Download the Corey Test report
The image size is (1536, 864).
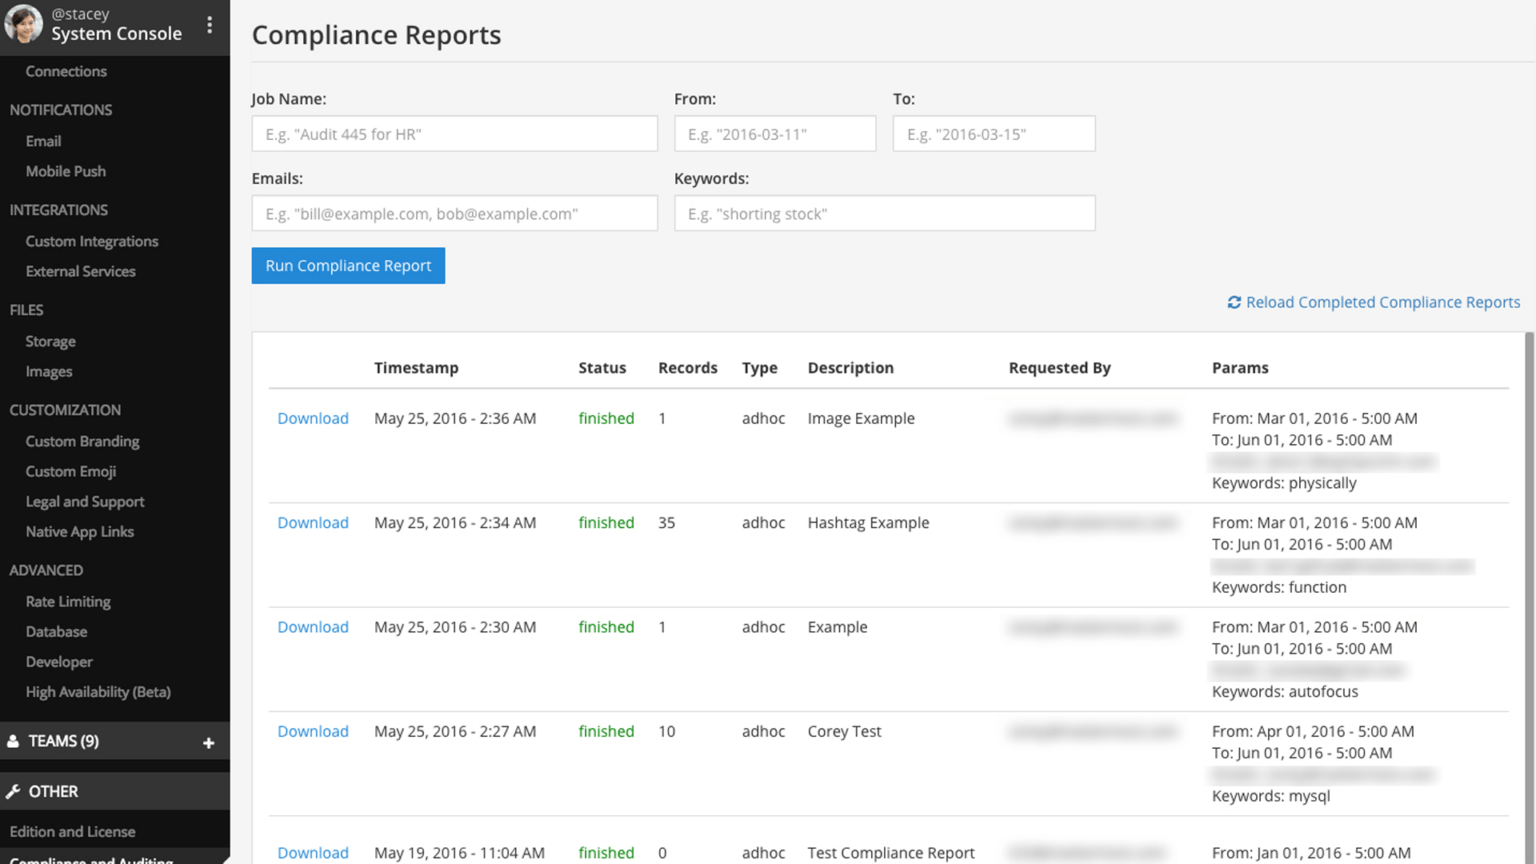tap(313, 731)
